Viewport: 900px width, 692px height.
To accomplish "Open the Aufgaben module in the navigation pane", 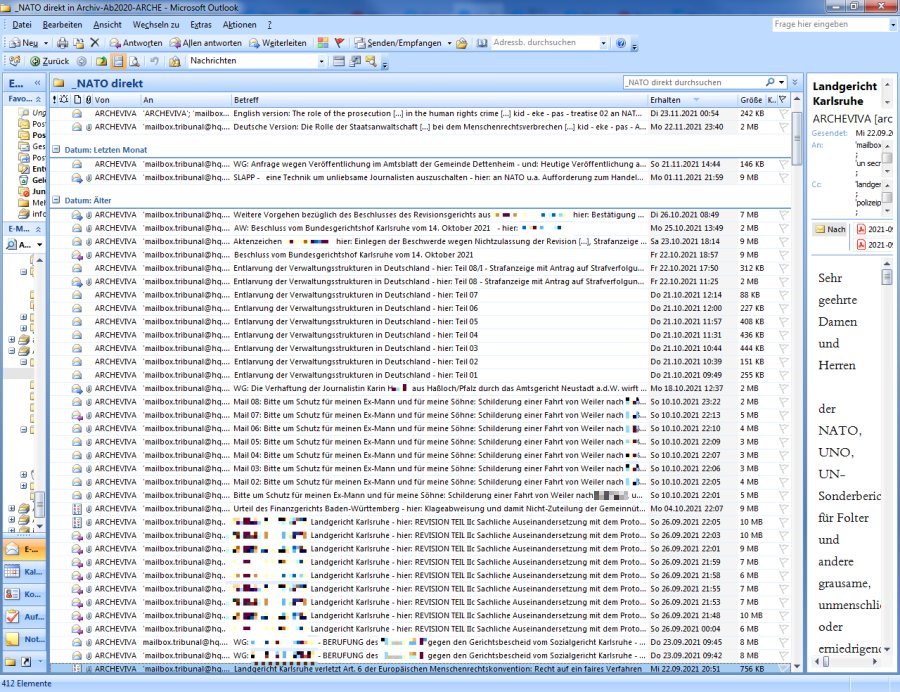I will pos(24,616).
